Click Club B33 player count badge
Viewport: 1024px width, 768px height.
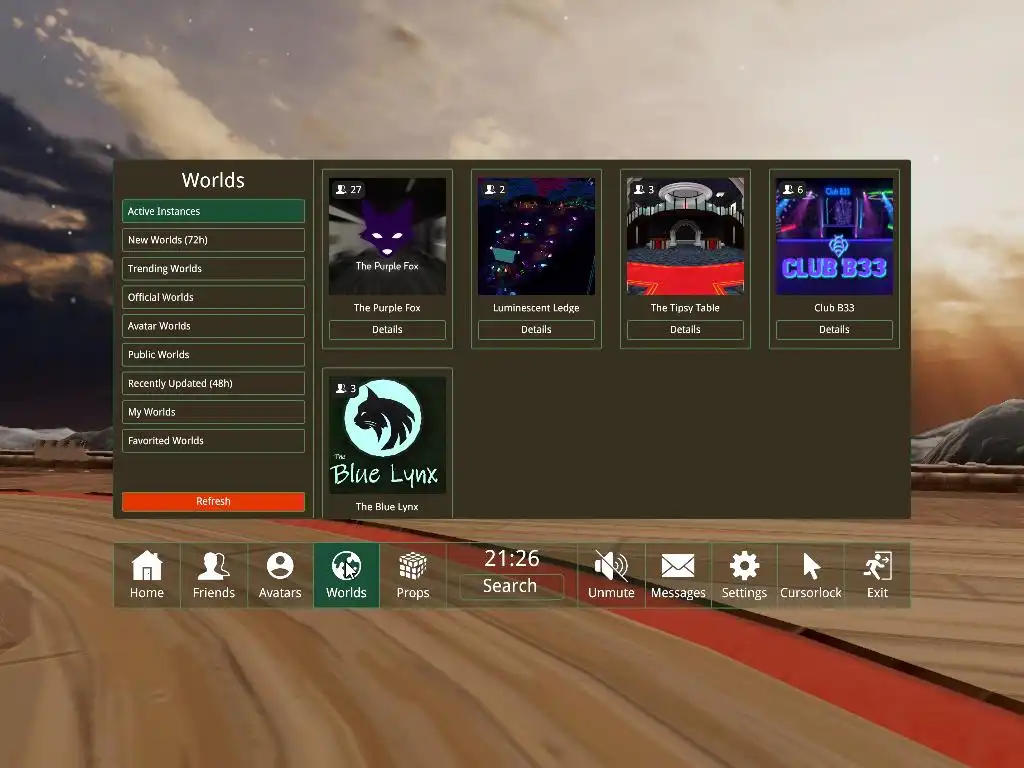[x=793, y=189]
